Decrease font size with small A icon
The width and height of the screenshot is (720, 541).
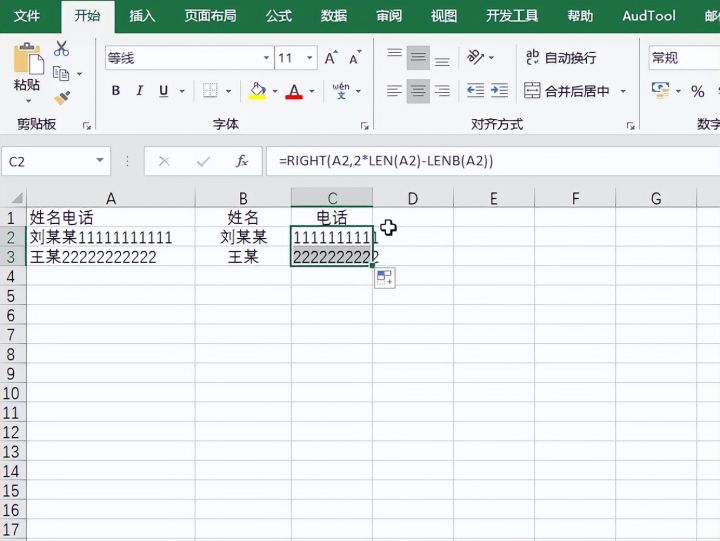point(355,58)
